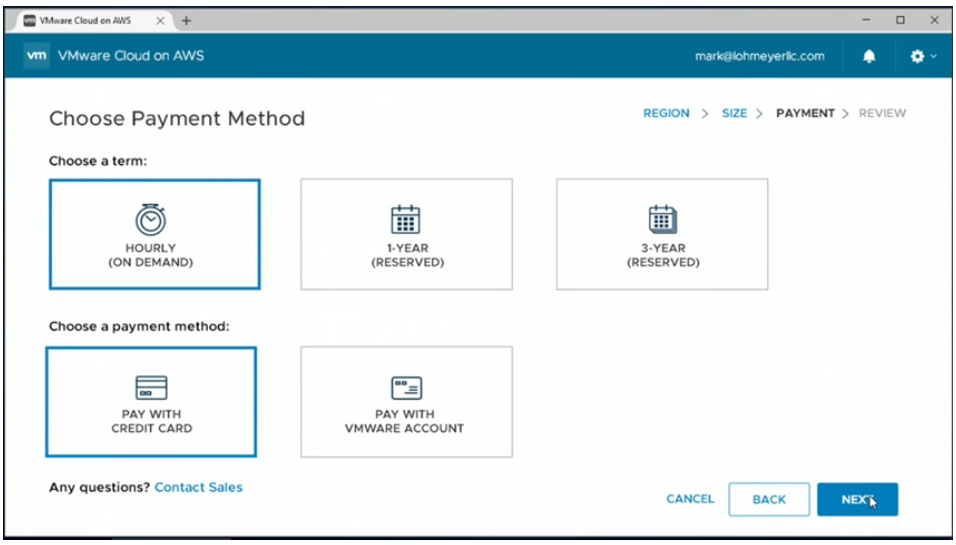956x545 pixels.
Task: Click the VMware Cloud on AWS header title
Action: click(130, 56)
